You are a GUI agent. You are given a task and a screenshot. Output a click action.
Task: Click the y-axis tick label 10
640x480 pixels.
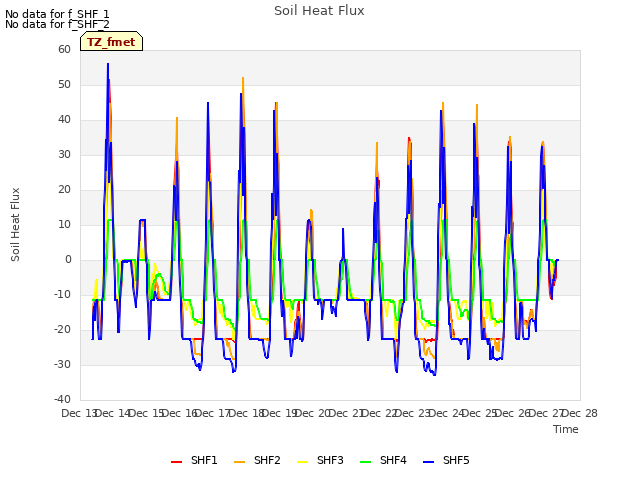(64, 224)
